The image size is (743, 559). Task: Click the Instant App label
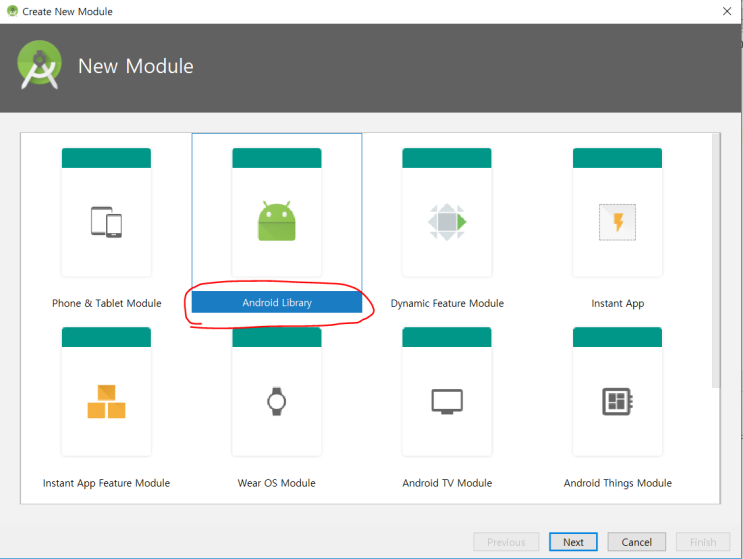pos(617,303)
